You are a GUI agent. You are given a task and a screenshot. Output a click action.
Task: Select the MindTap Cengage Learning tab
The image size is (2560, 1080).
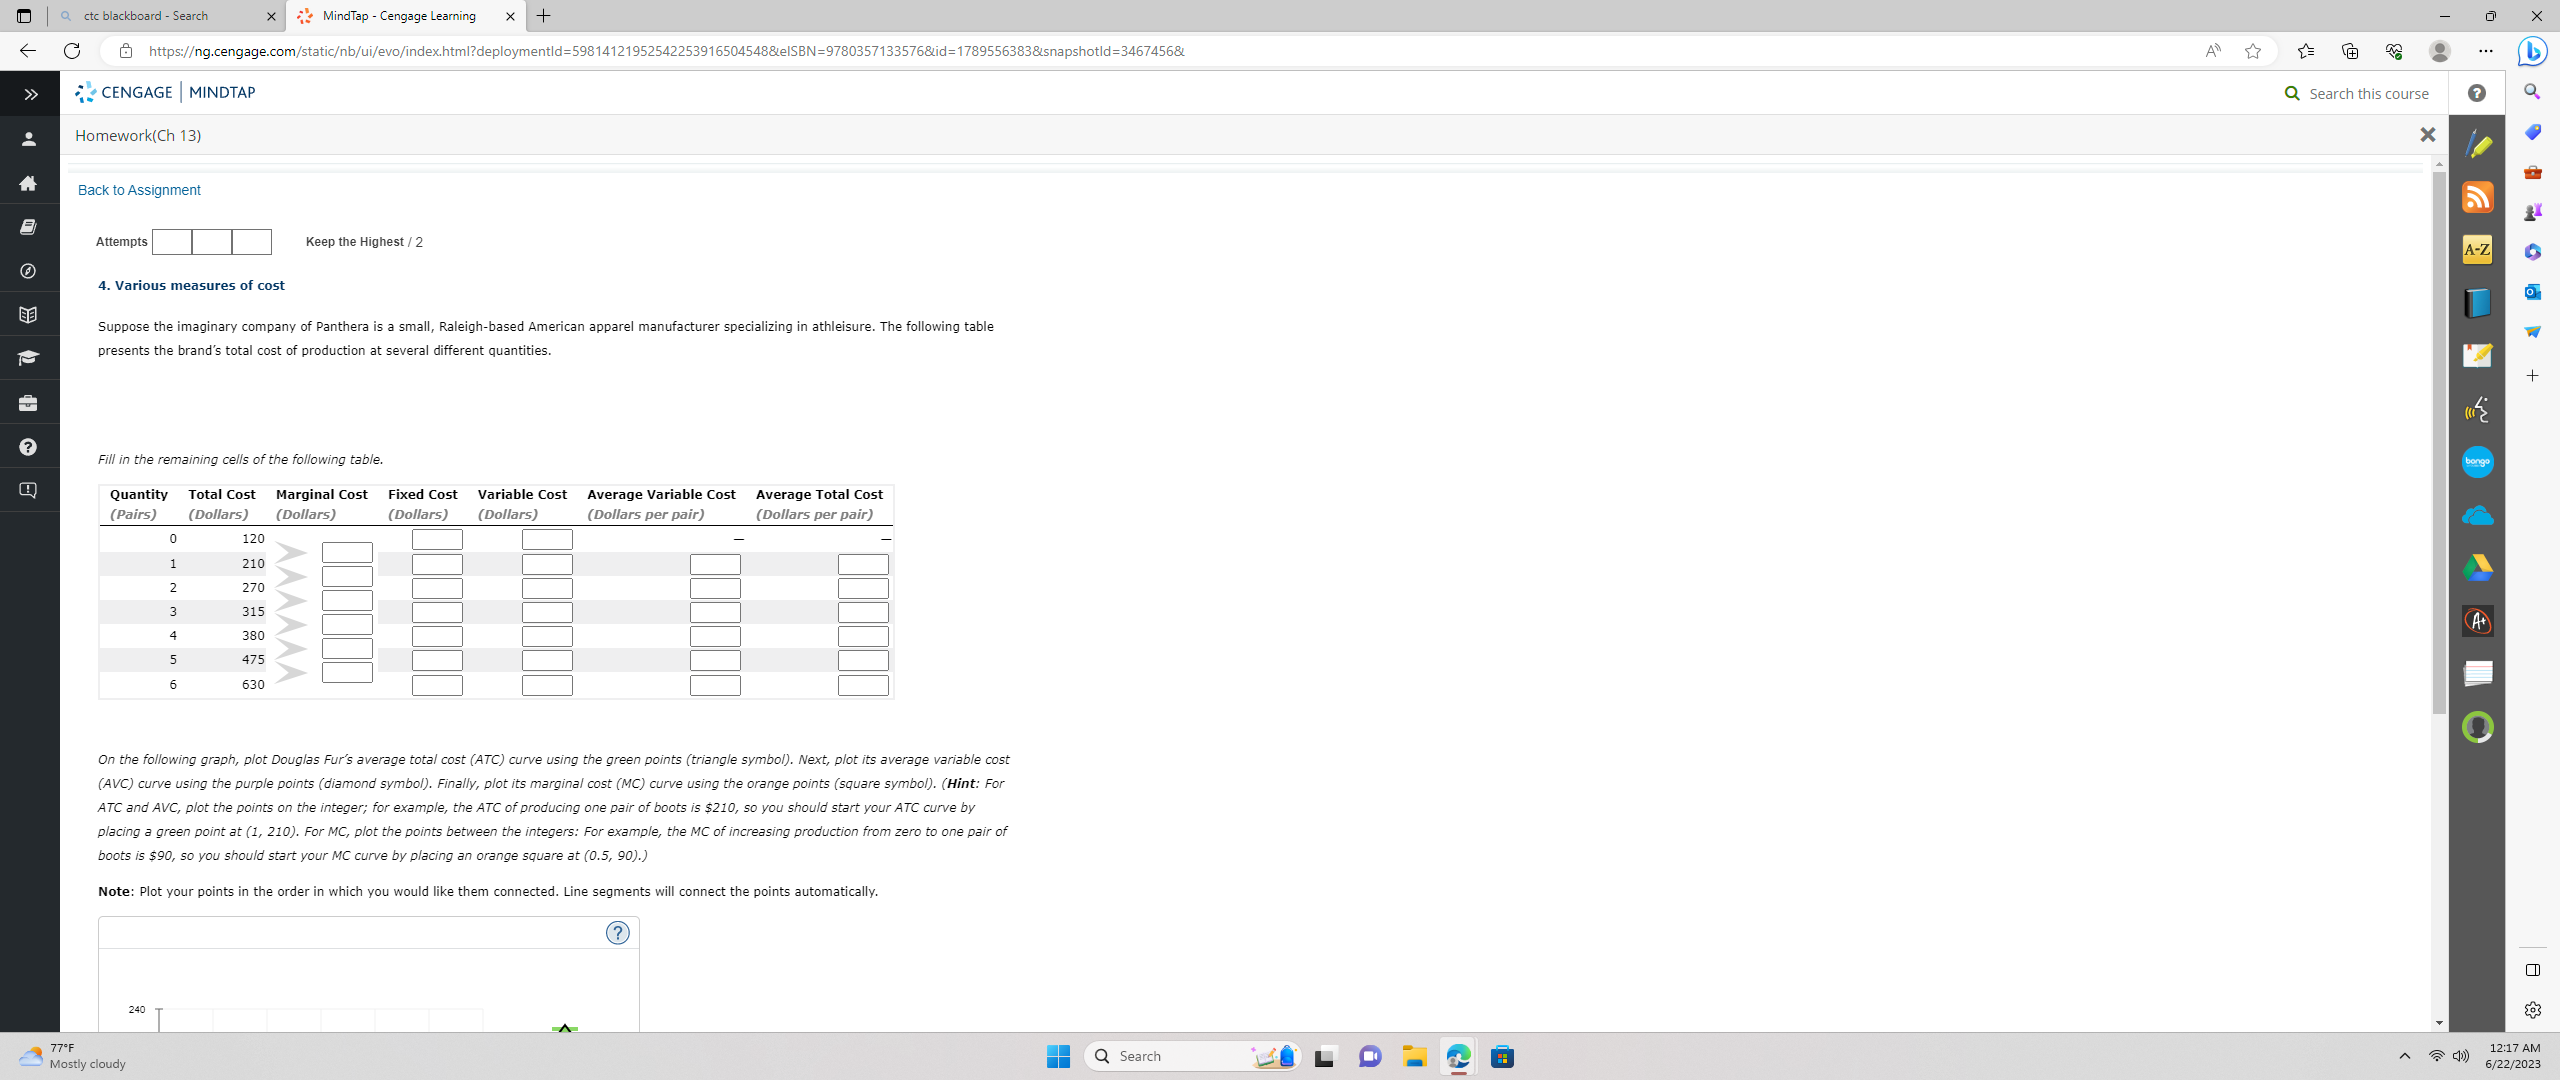[x=405, y=16]
